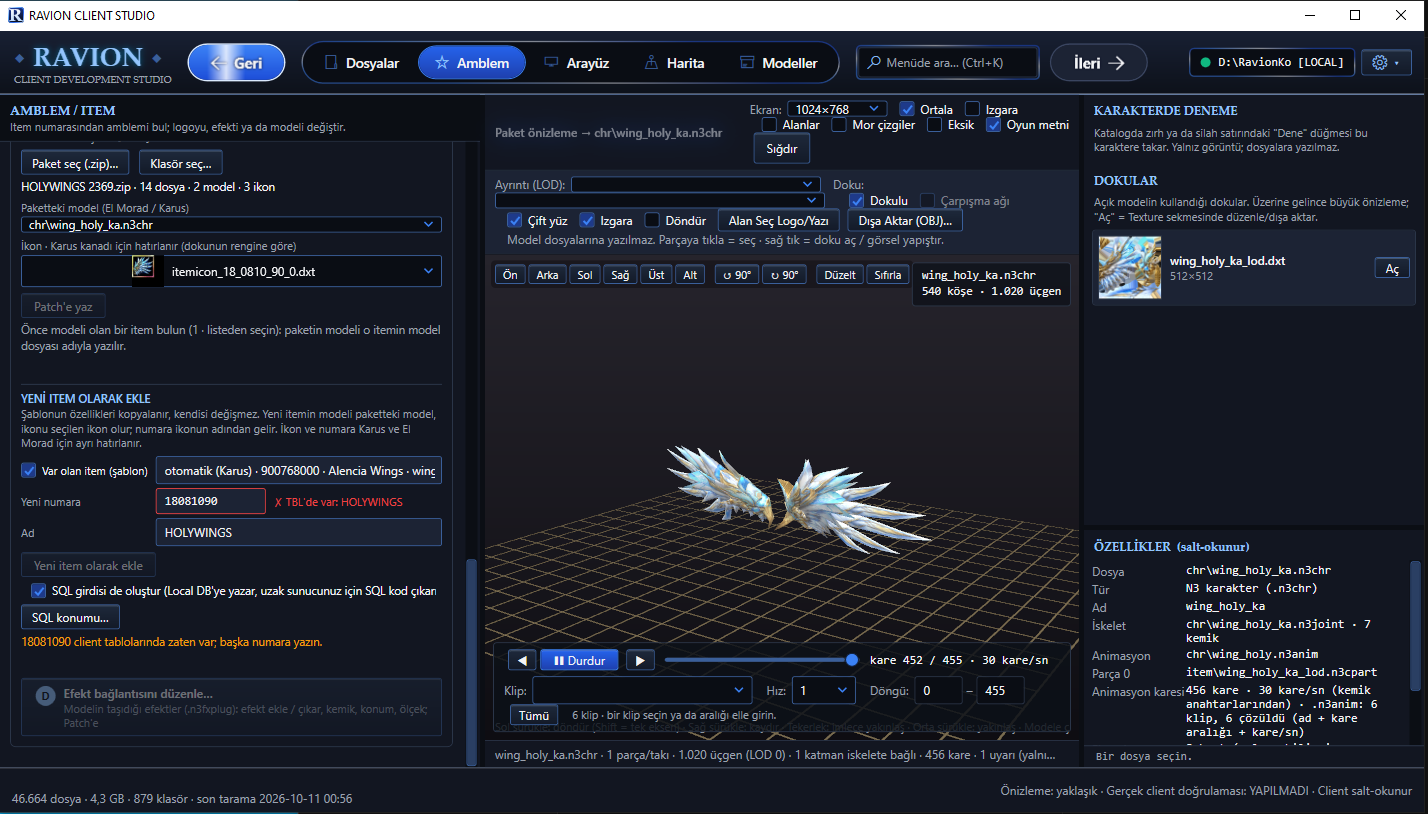Go to the Modeller tab
Viewport: 1428px width, 814px height.
coord(778,63)
